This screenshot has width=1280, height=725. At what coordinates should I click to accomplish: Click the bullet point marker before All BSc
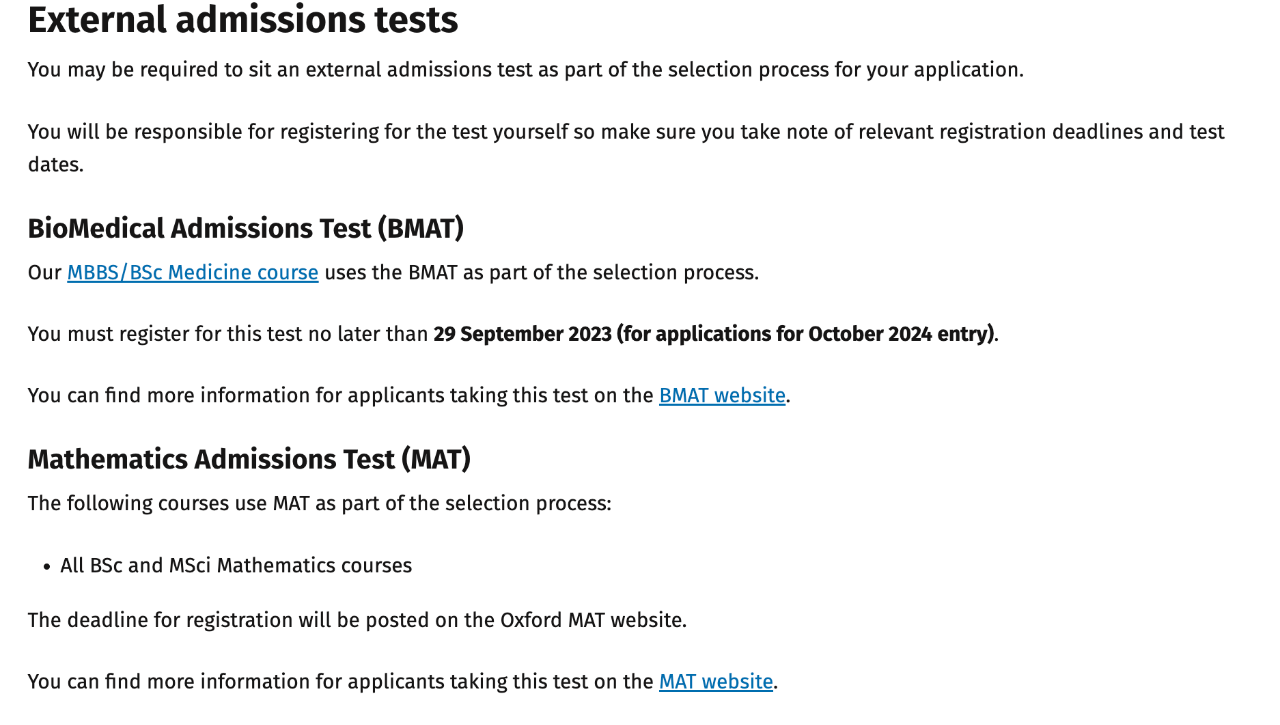point(47,567)
